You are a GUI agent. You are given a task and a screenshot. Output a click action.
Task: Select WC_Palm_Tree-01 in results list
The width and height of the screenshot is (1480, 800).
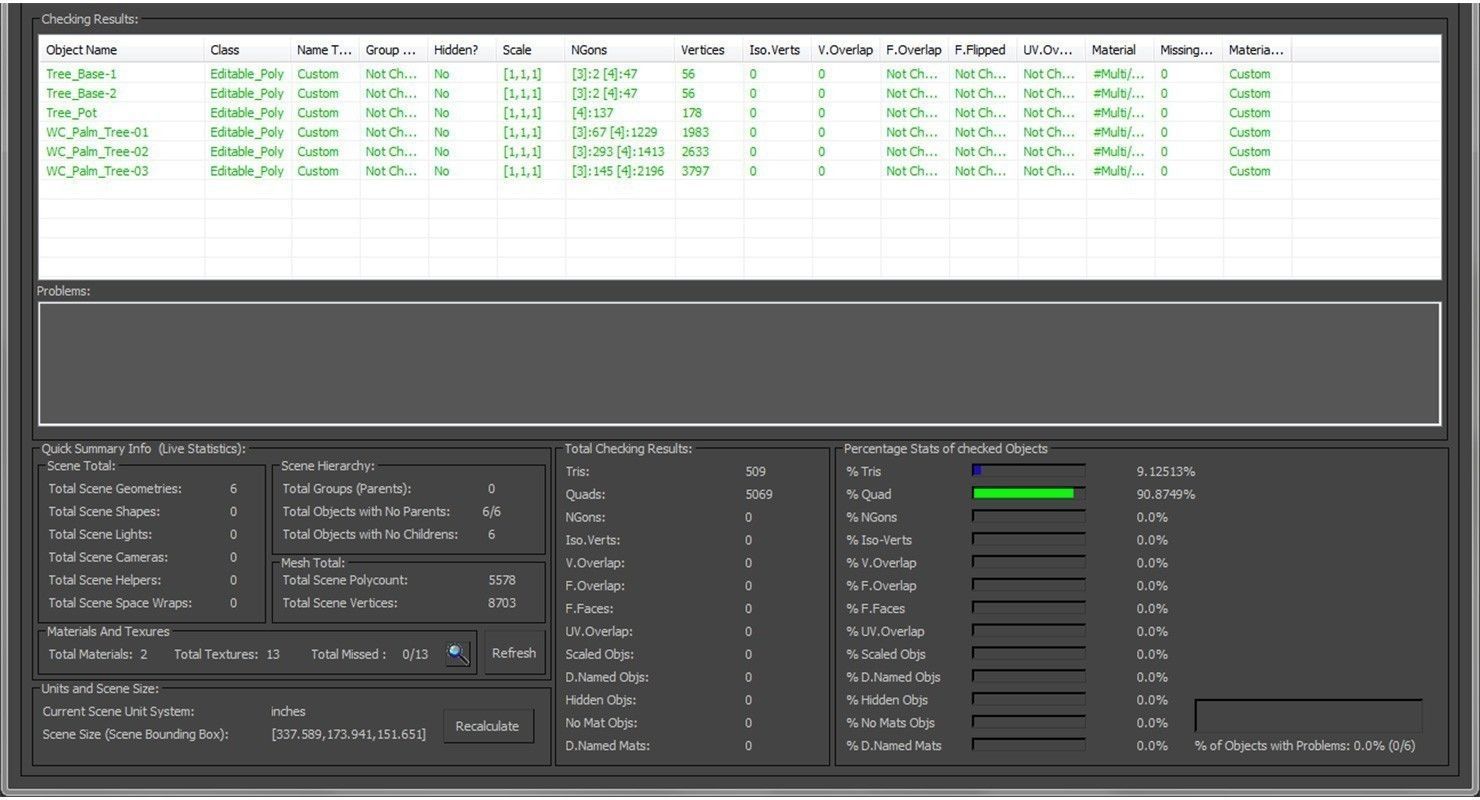(739, 132)
